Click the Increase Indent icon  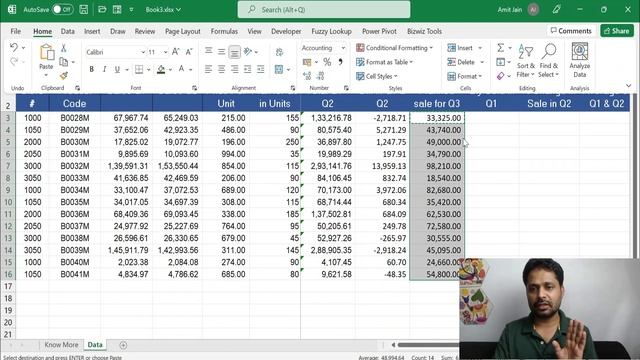(260, 69)
